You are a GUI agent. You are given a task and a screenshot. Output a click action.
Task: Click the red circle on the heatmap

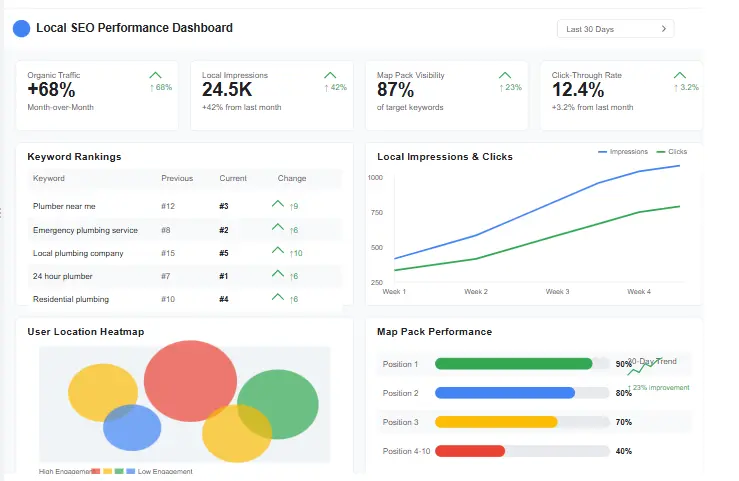[x=189, y=381]
